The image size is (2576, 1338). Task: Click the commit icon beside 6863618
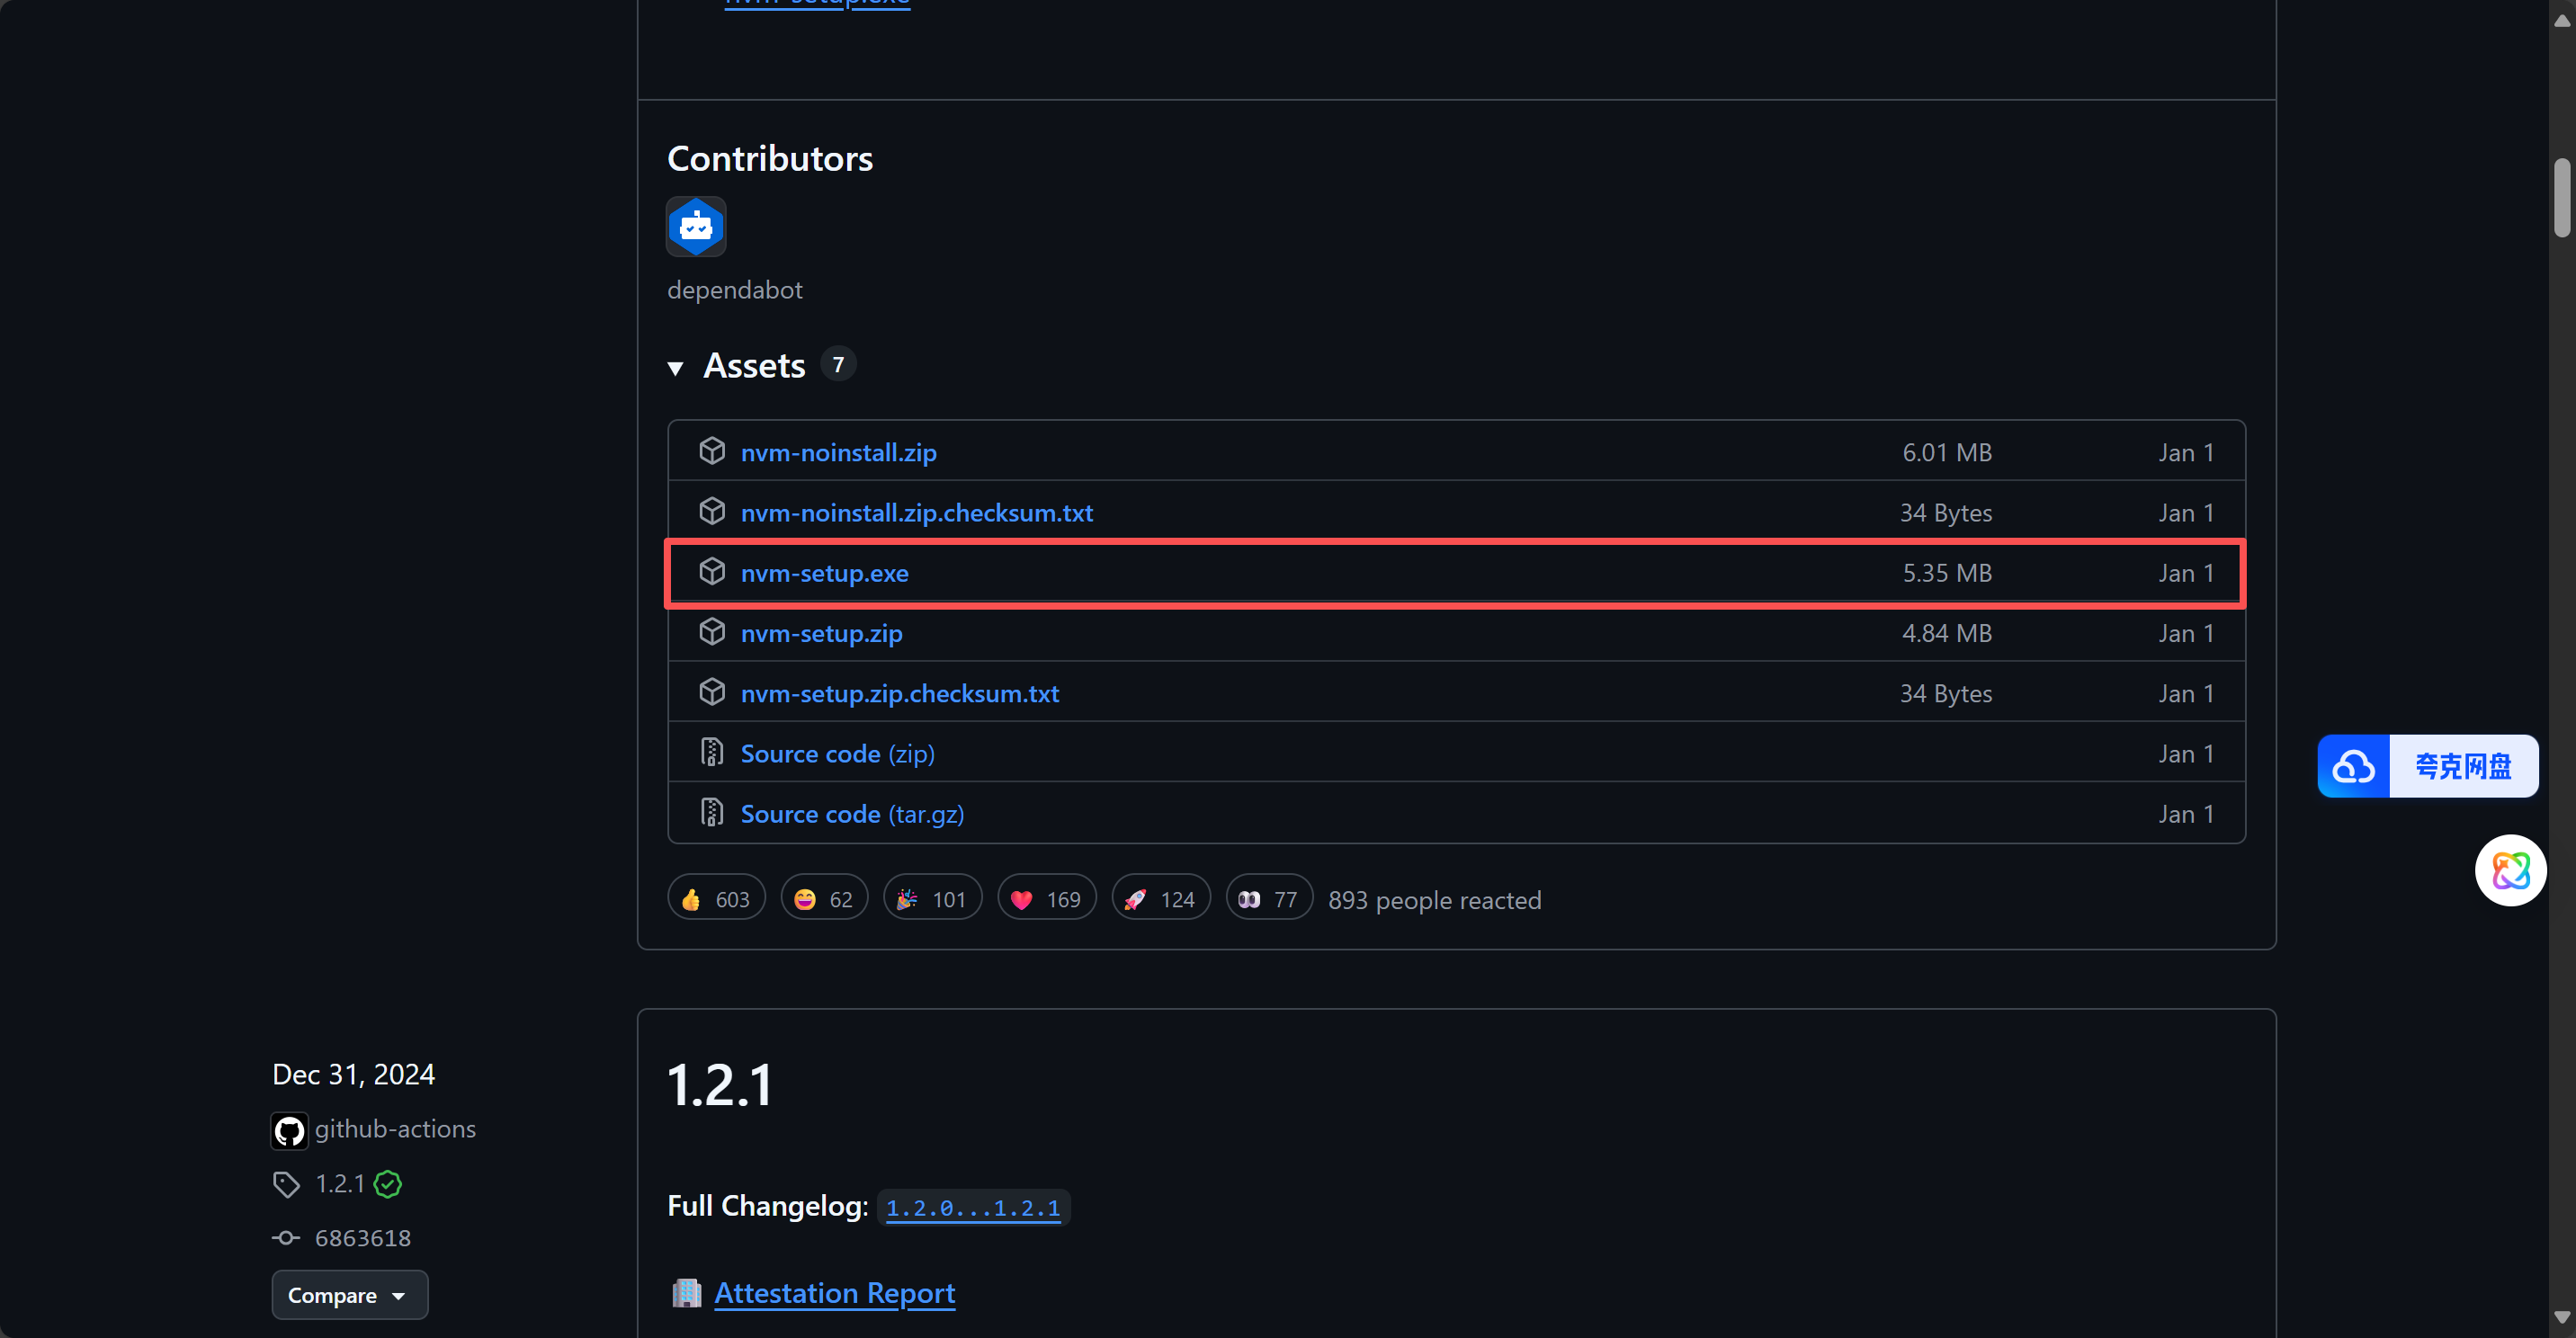coord(286,1238)
